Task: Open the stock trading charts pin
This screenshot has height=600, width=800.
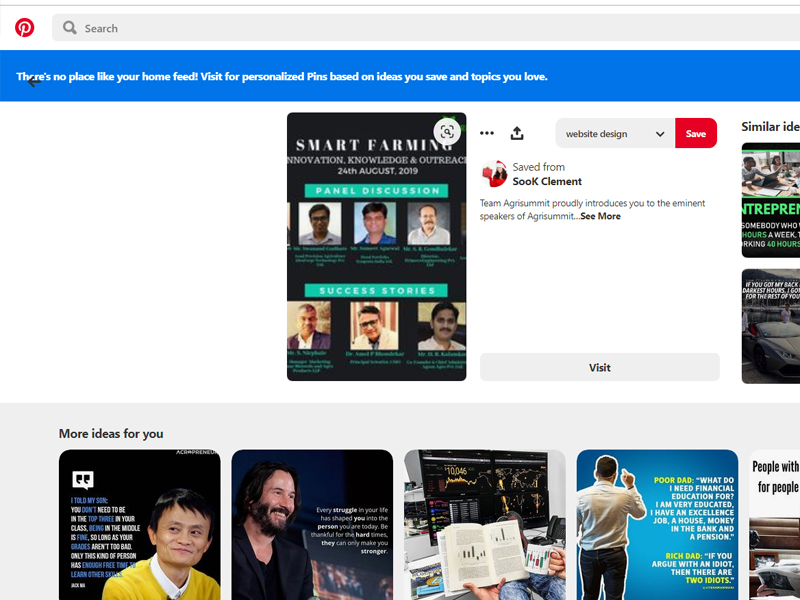Action: 484,525
